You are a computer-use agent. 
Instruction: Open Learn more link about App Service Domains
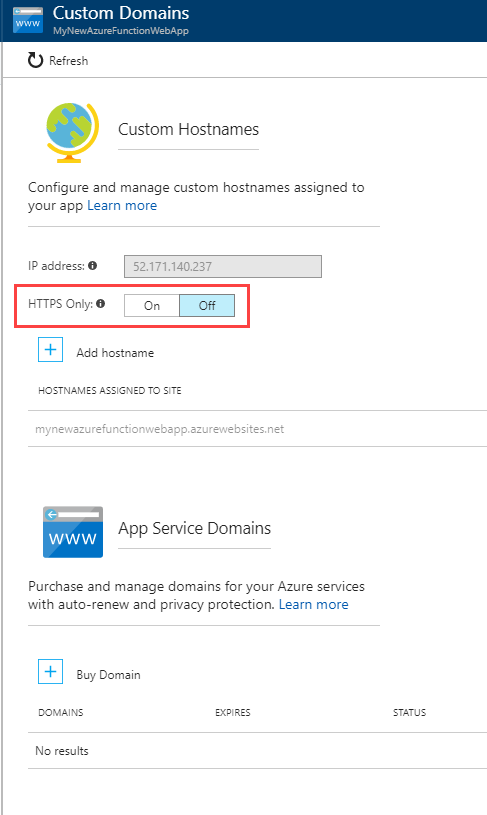point(313,604)
